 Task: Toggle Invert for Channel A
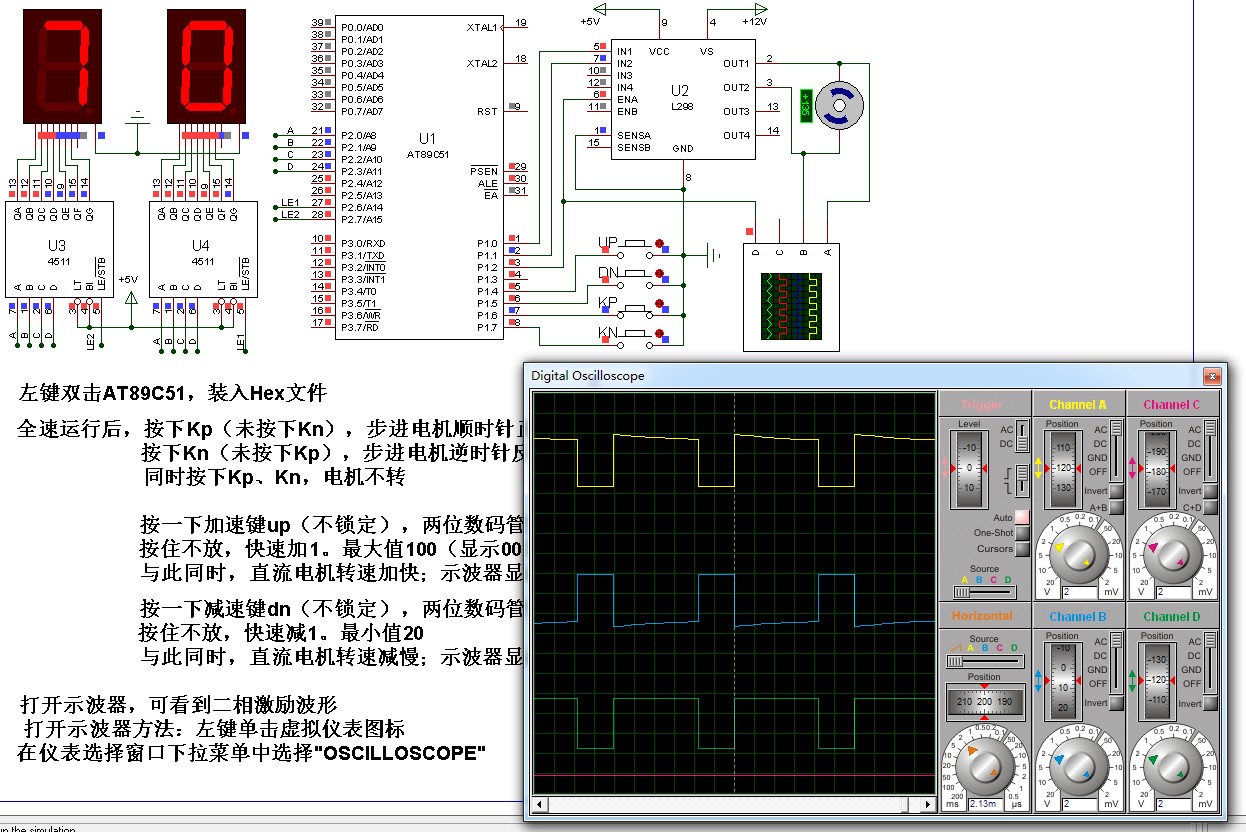pos(1116,491)
